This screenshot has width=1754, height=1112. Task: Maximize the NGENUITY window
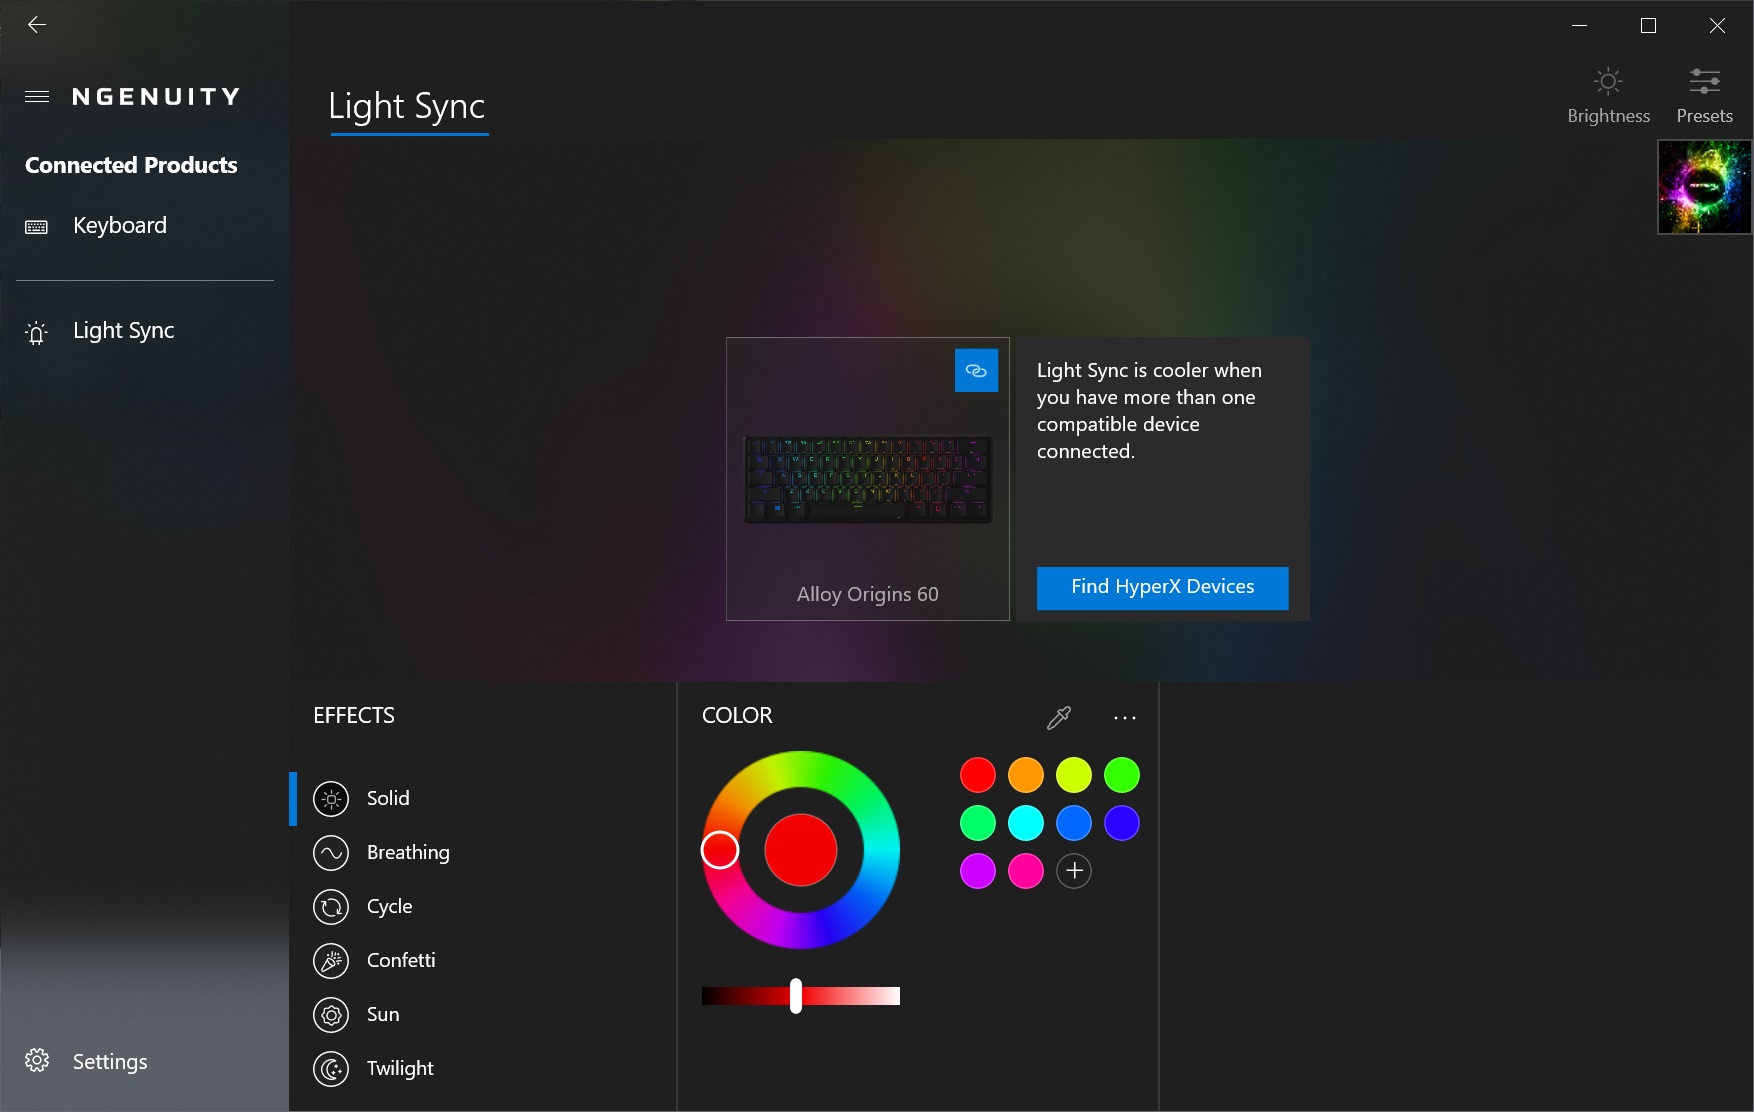[1649, 25]
